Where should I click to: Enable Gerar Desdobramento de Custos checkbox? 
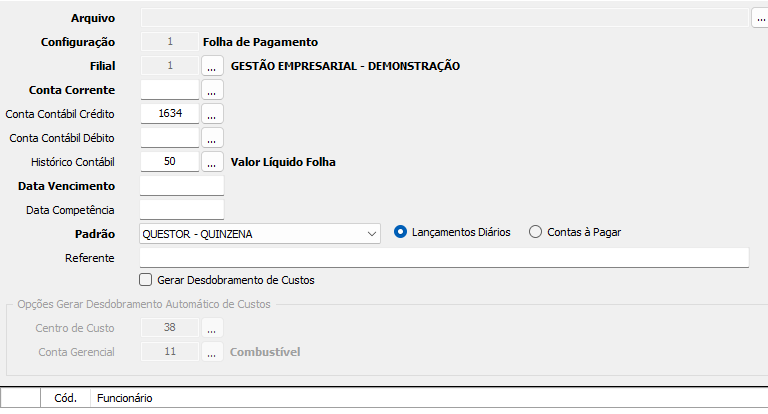(146, 280)
